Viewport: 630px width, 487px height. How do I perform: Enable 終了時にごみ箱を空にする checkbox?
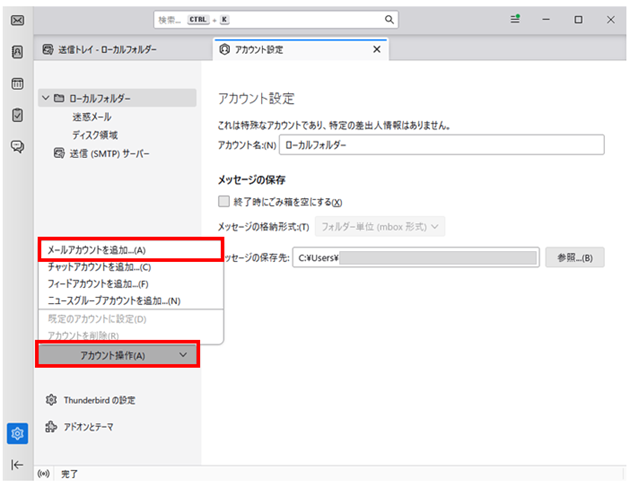coord(224,201)
